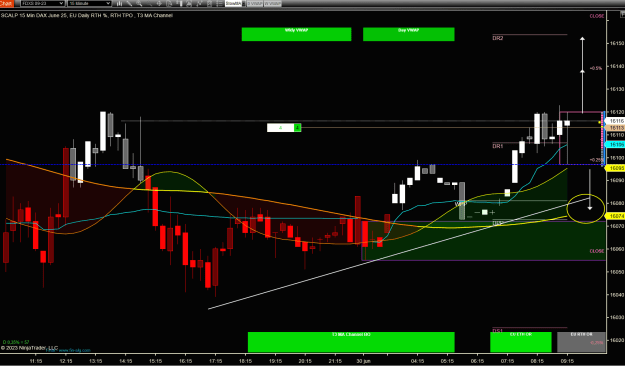Click the D 0.35% = 57 green text
This screenshot has width=625, height=366.
16,342
